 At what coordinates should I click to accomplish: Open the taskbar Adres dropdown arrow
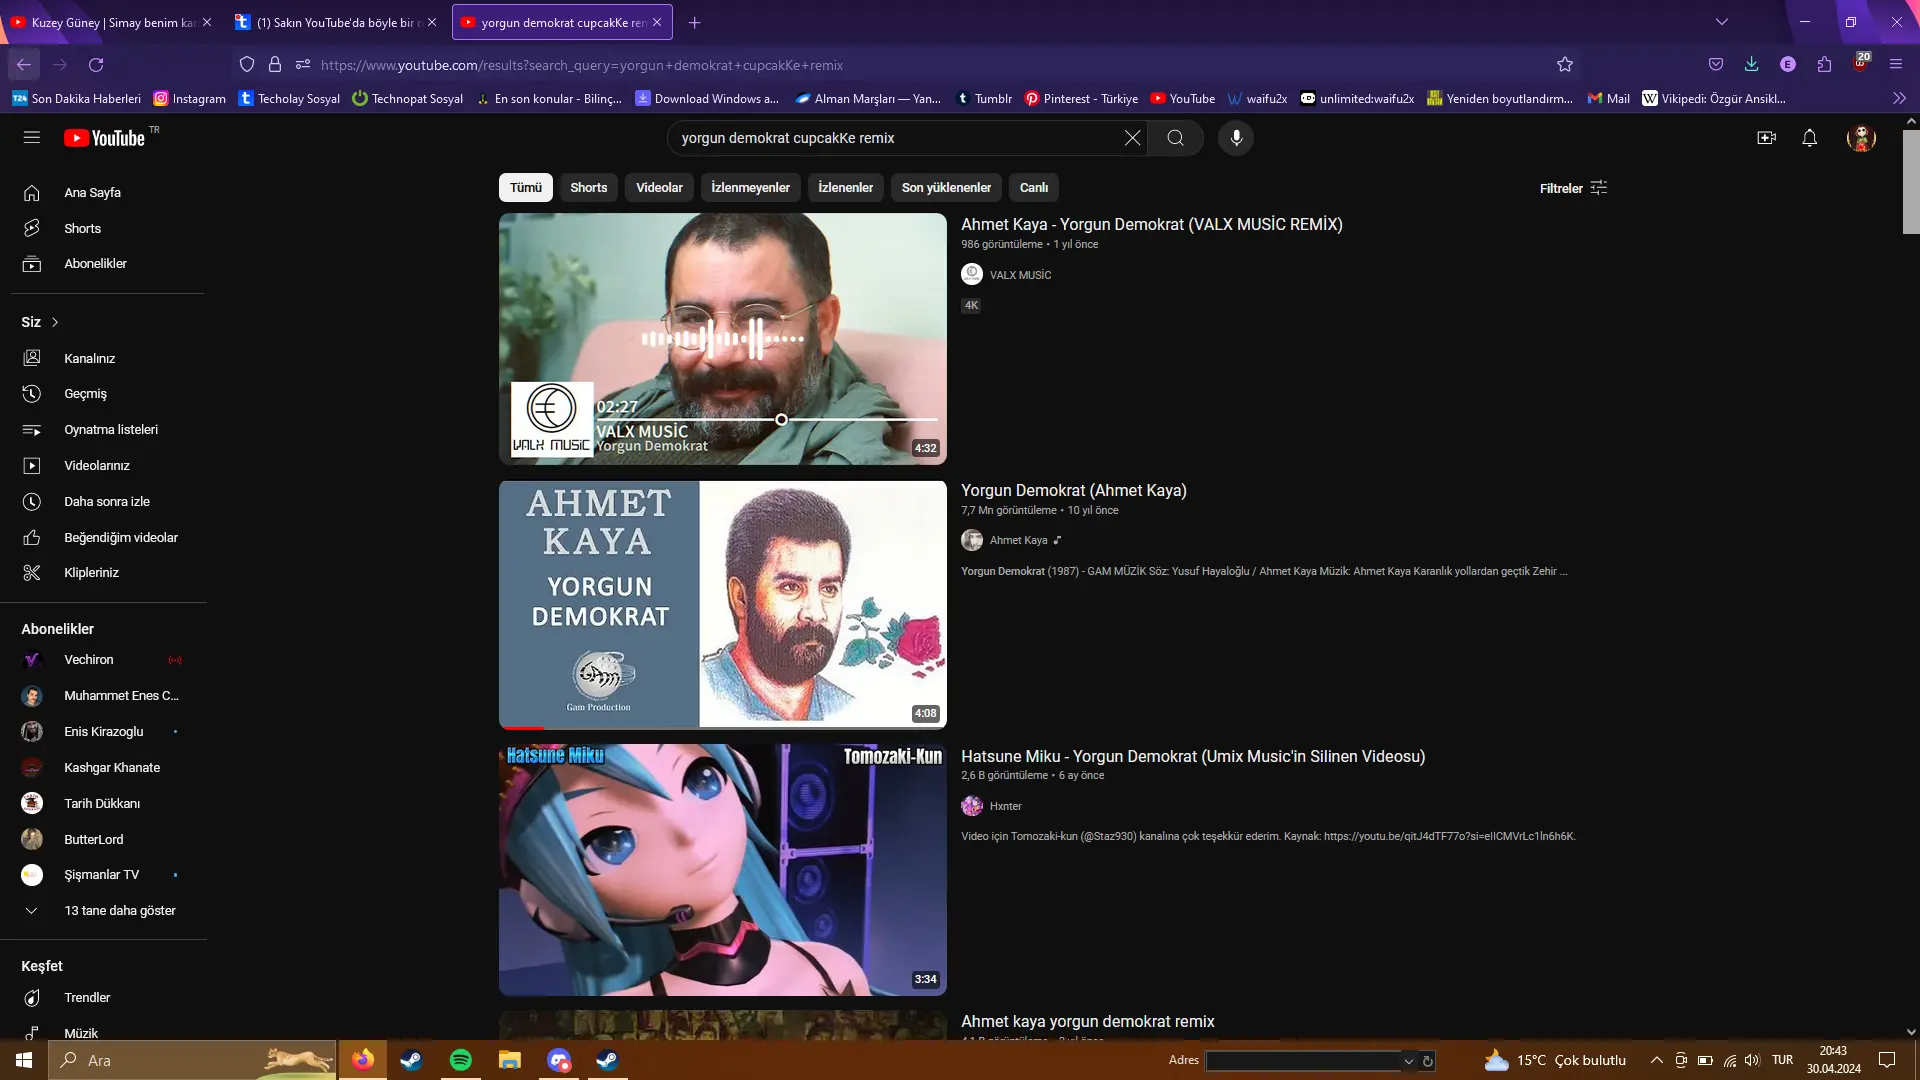[x=1409, y=1061]
